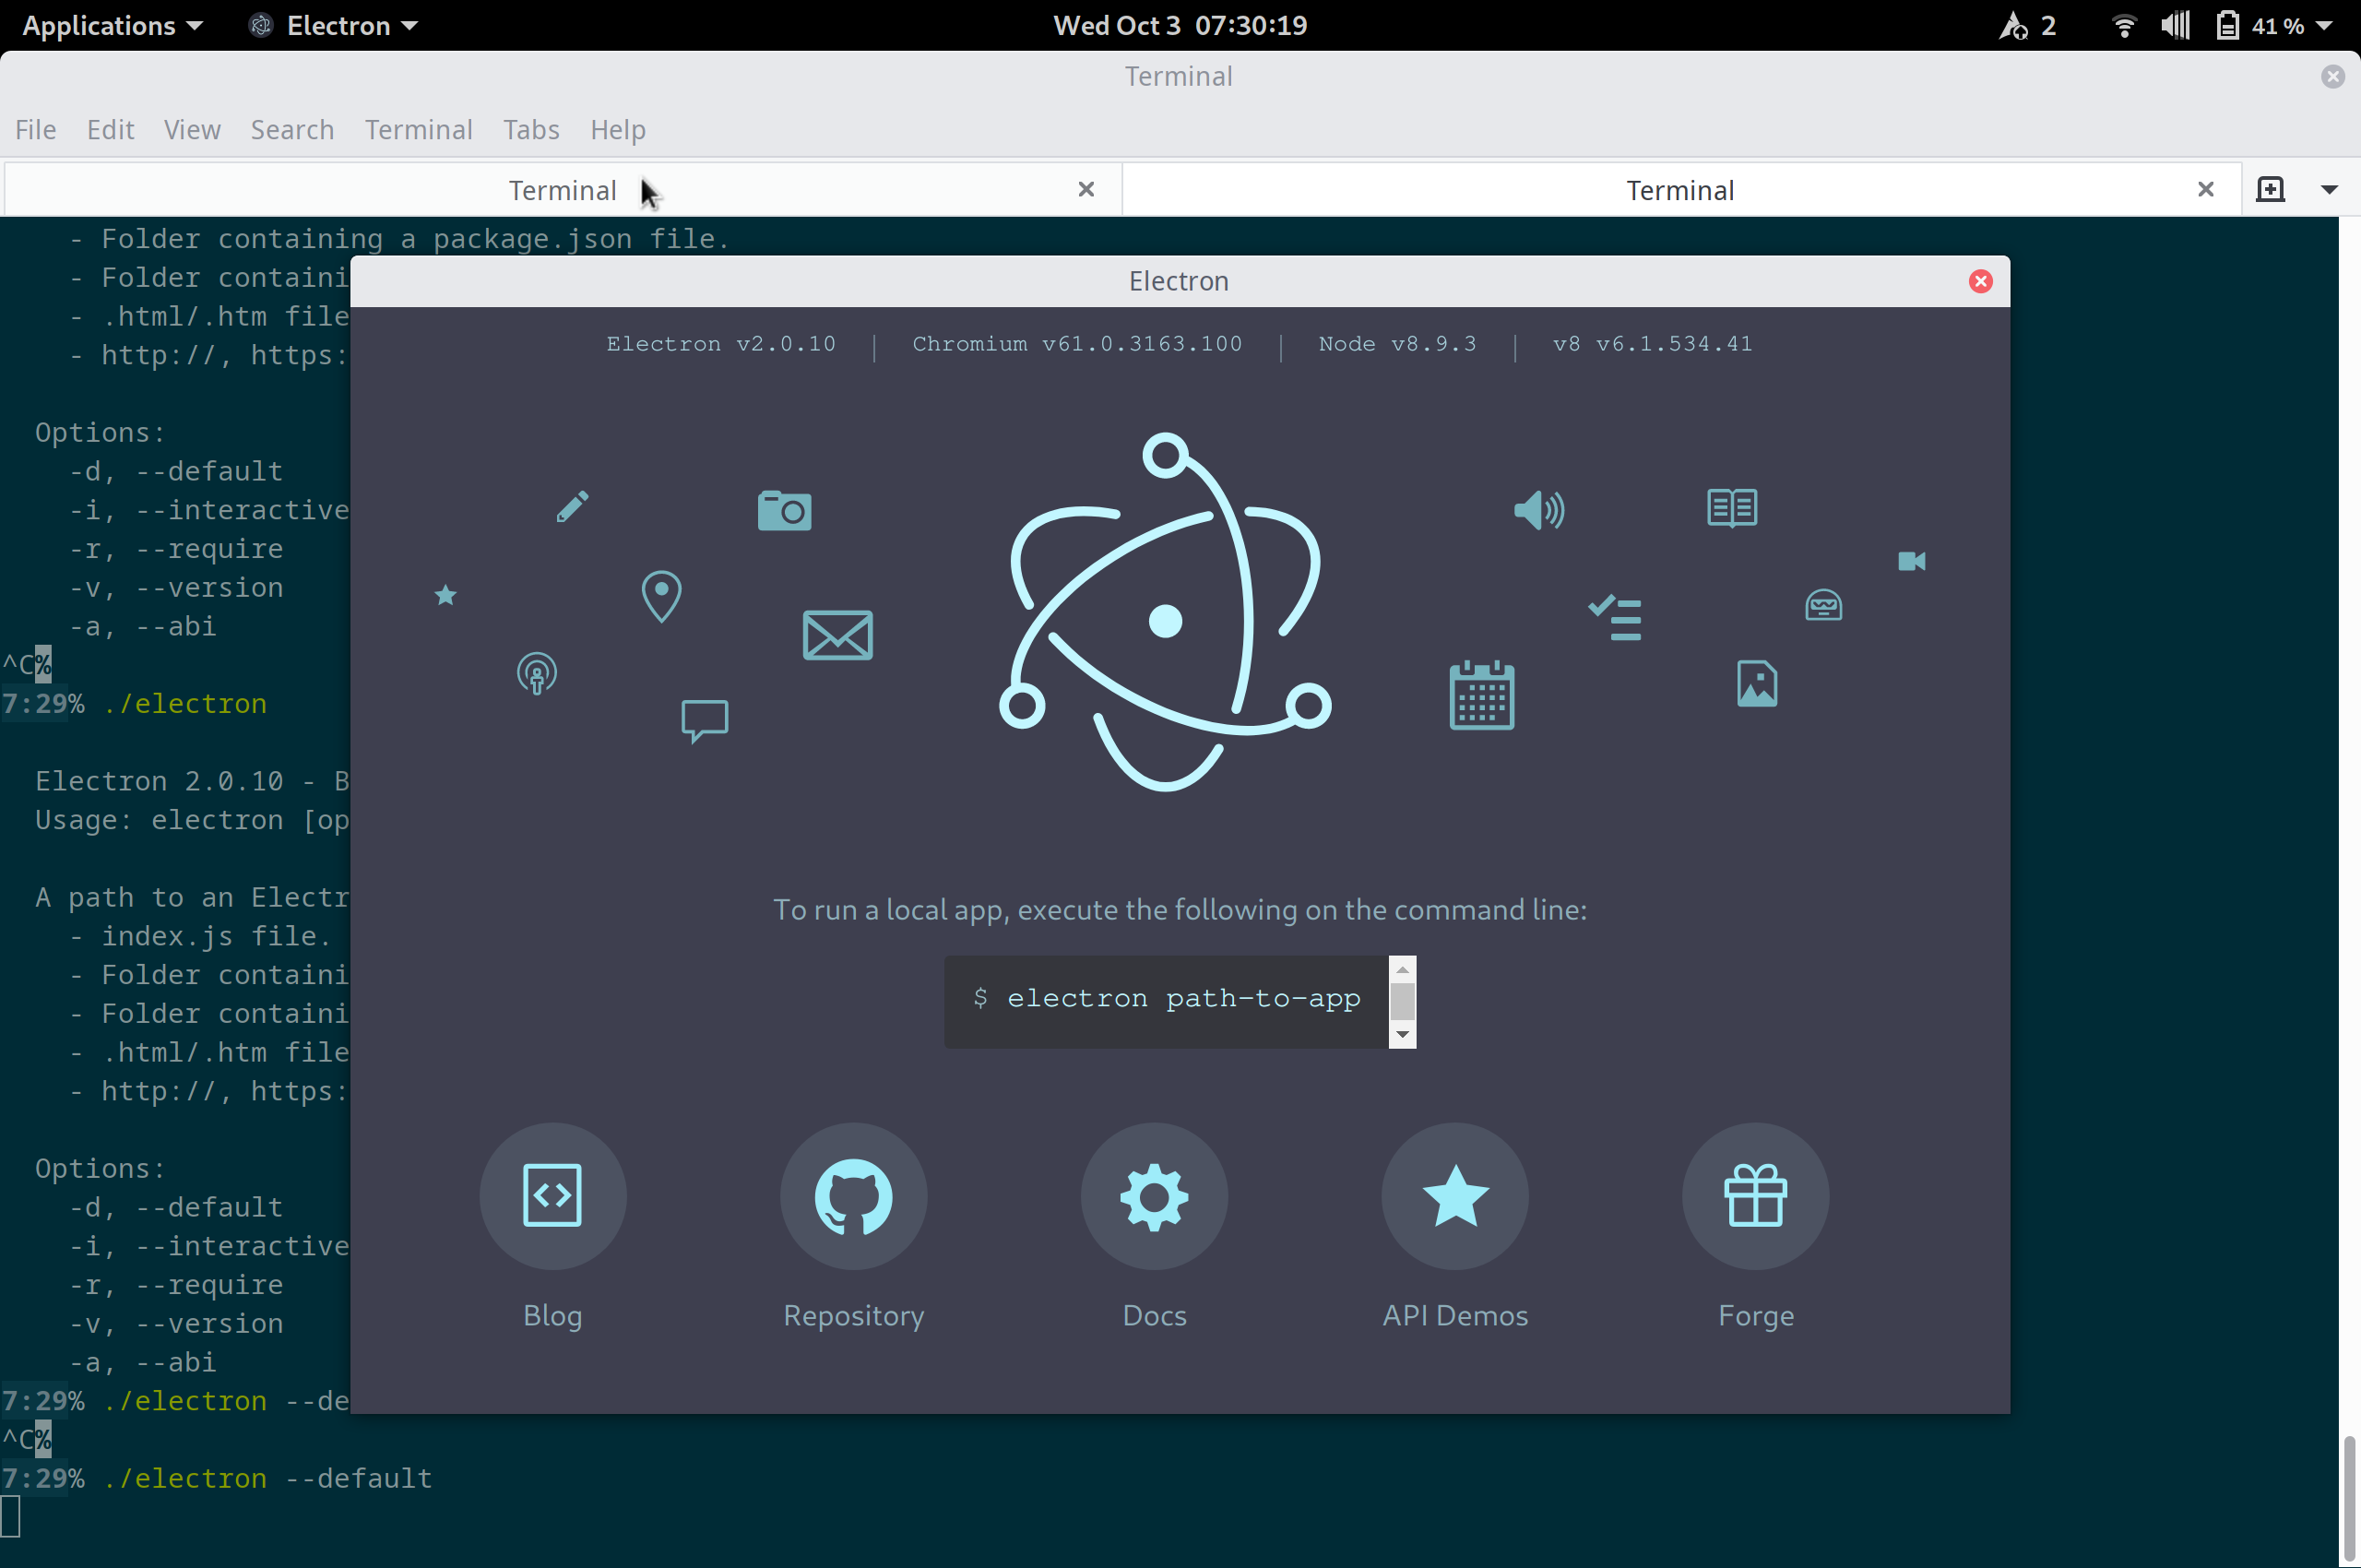Click scroll down arrow in command box
Screen dimensions: 2361x1568
(x=1402, y=1034)
